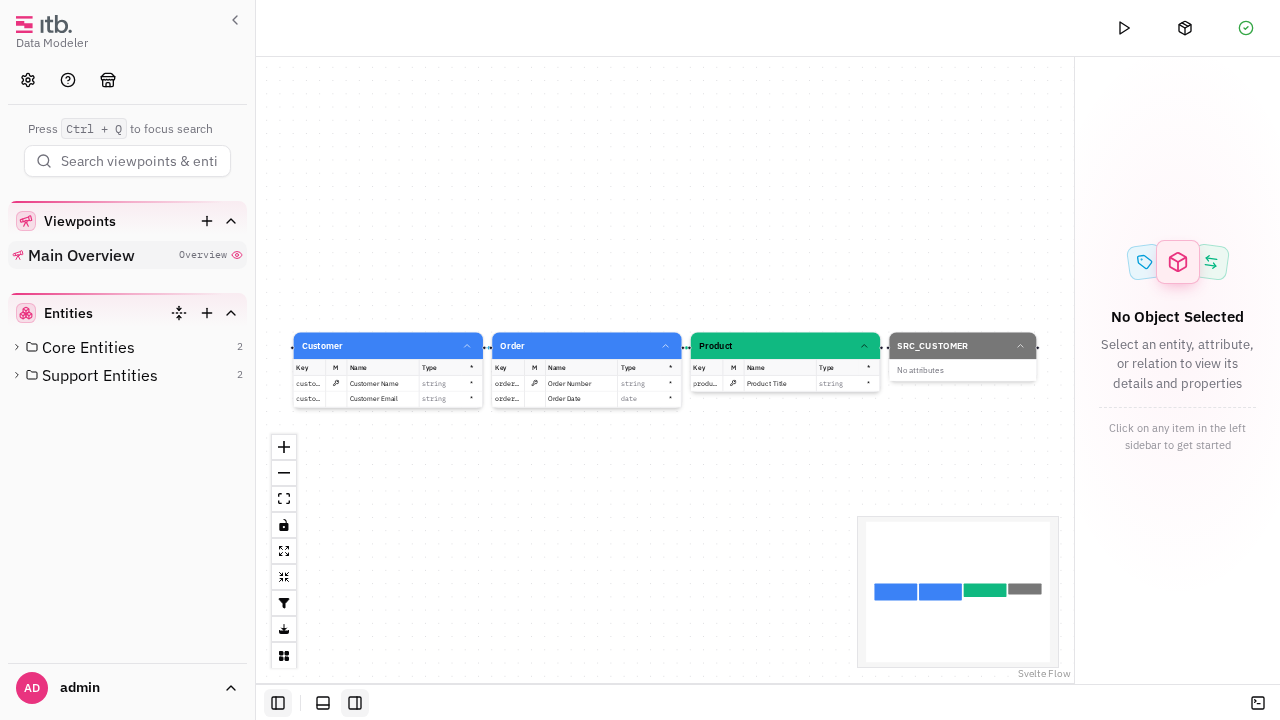Click the Order Date attribute row

point(586,398)
